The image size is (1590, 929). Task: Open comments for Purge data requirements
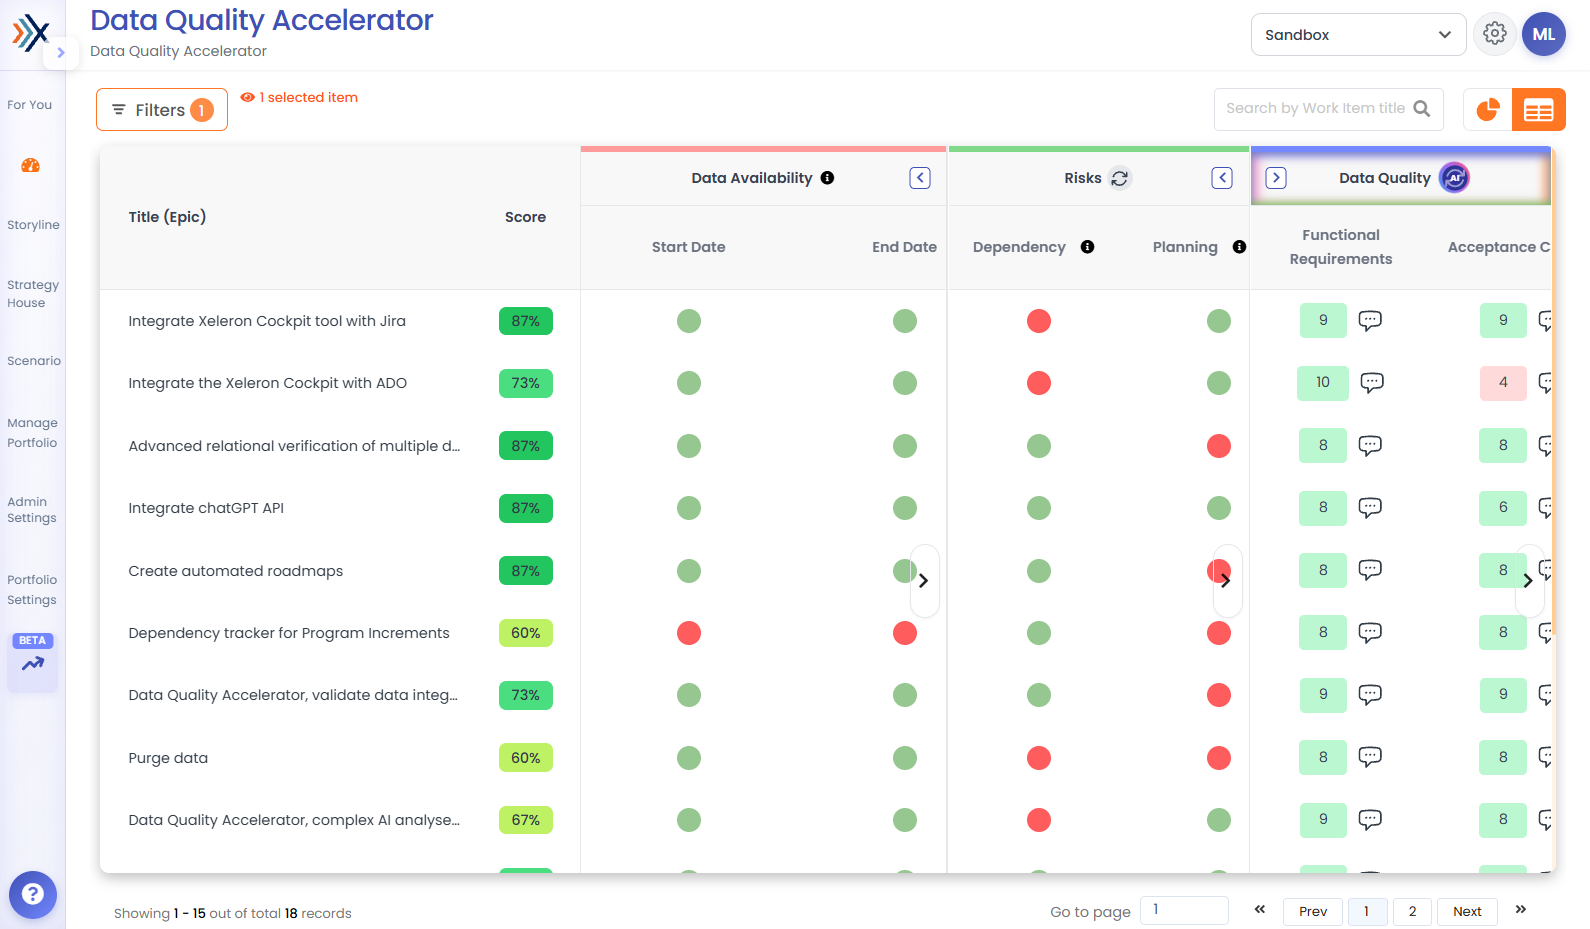click(1370, 757)
